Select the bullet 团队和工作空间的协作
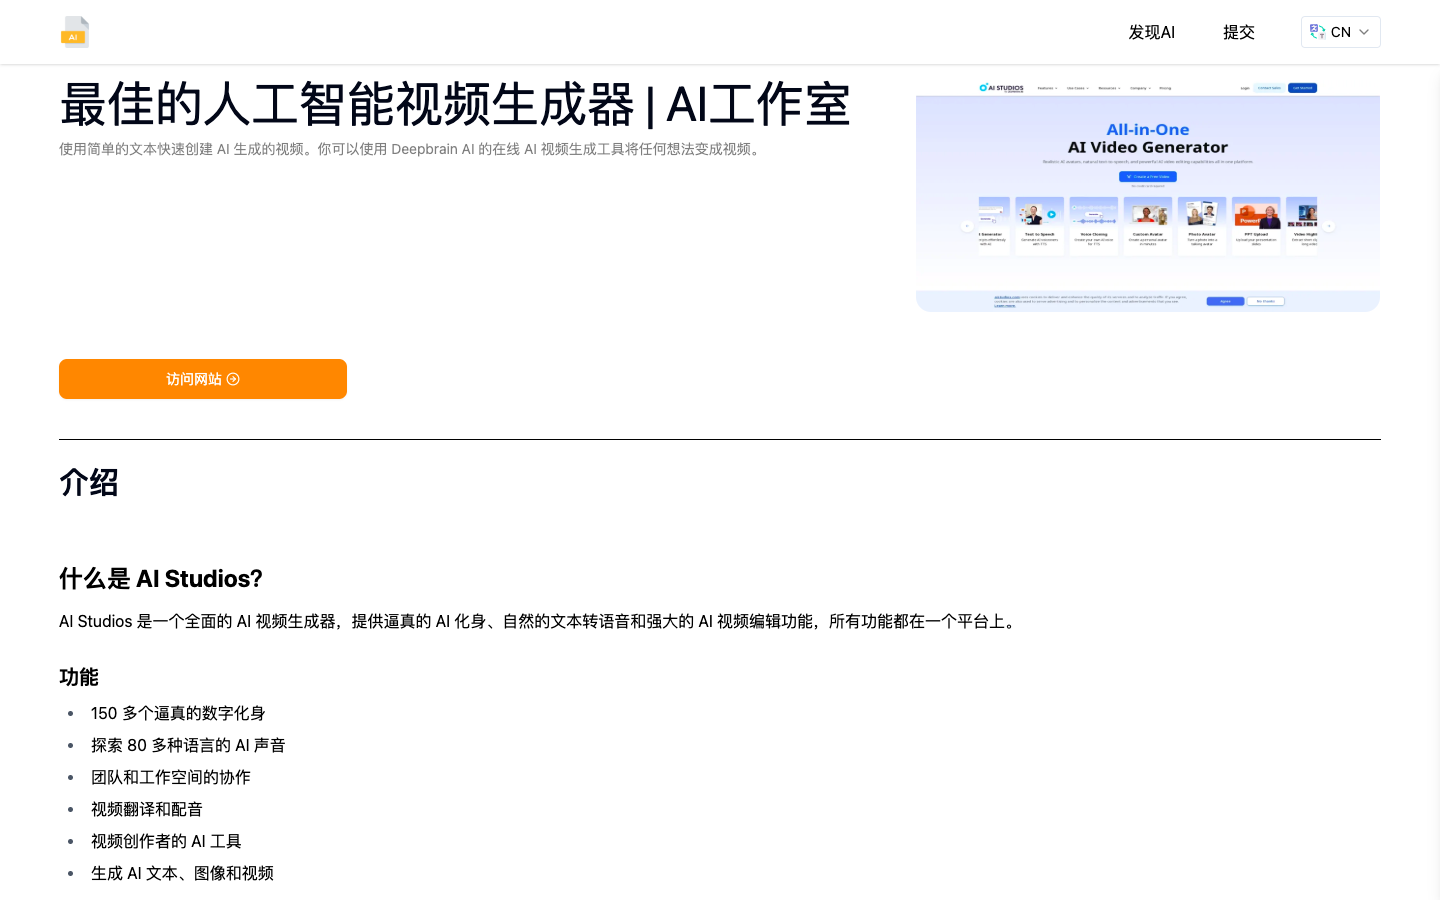The image size is (1440, 900). coord(171,777)
